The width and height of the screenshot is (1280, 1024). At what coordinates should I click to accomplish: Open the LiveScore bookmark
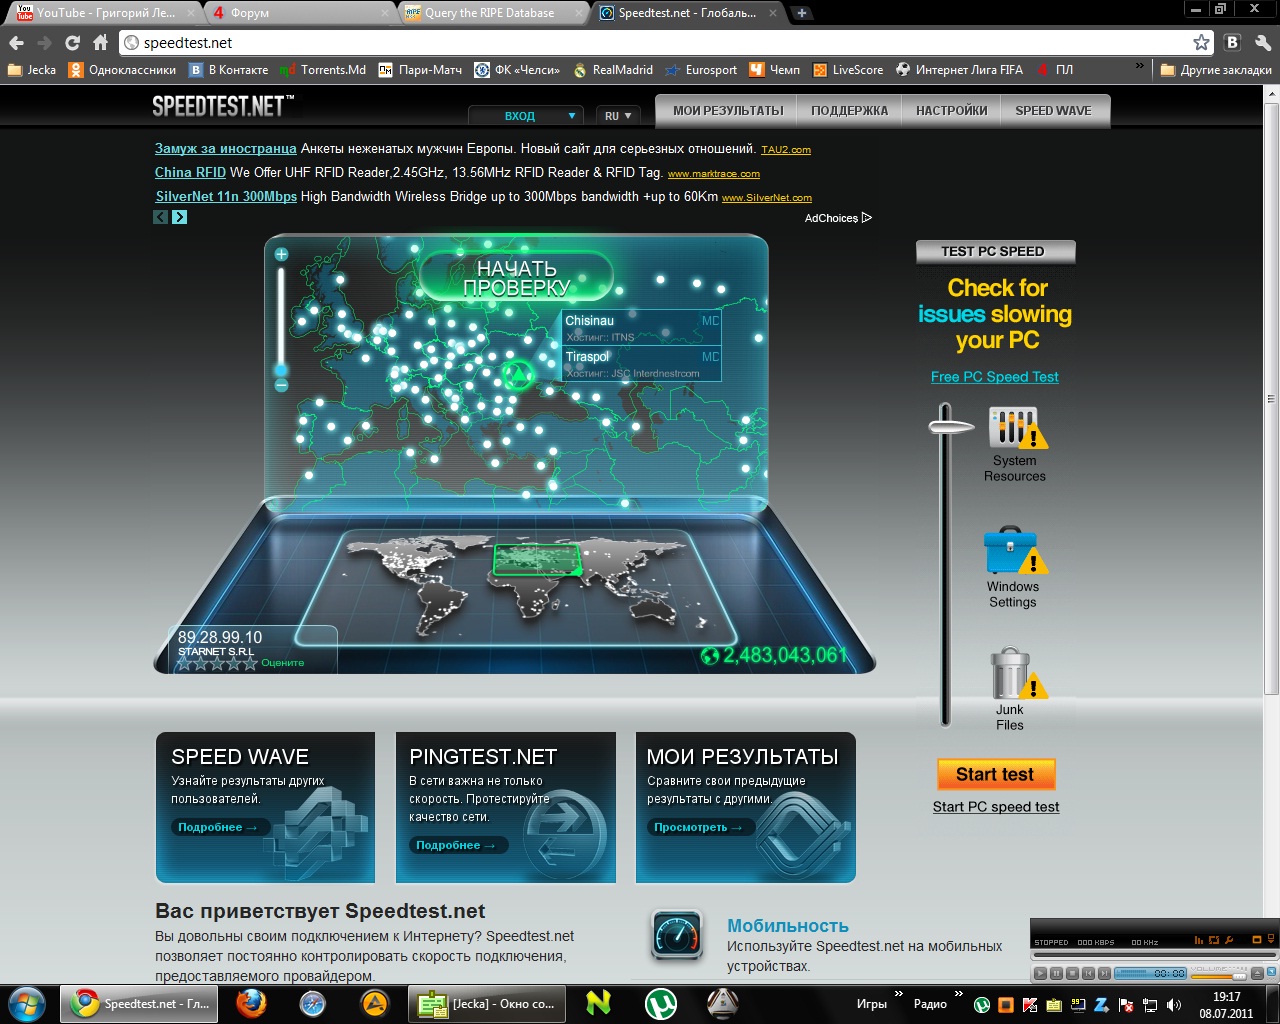tap(848, 70)
